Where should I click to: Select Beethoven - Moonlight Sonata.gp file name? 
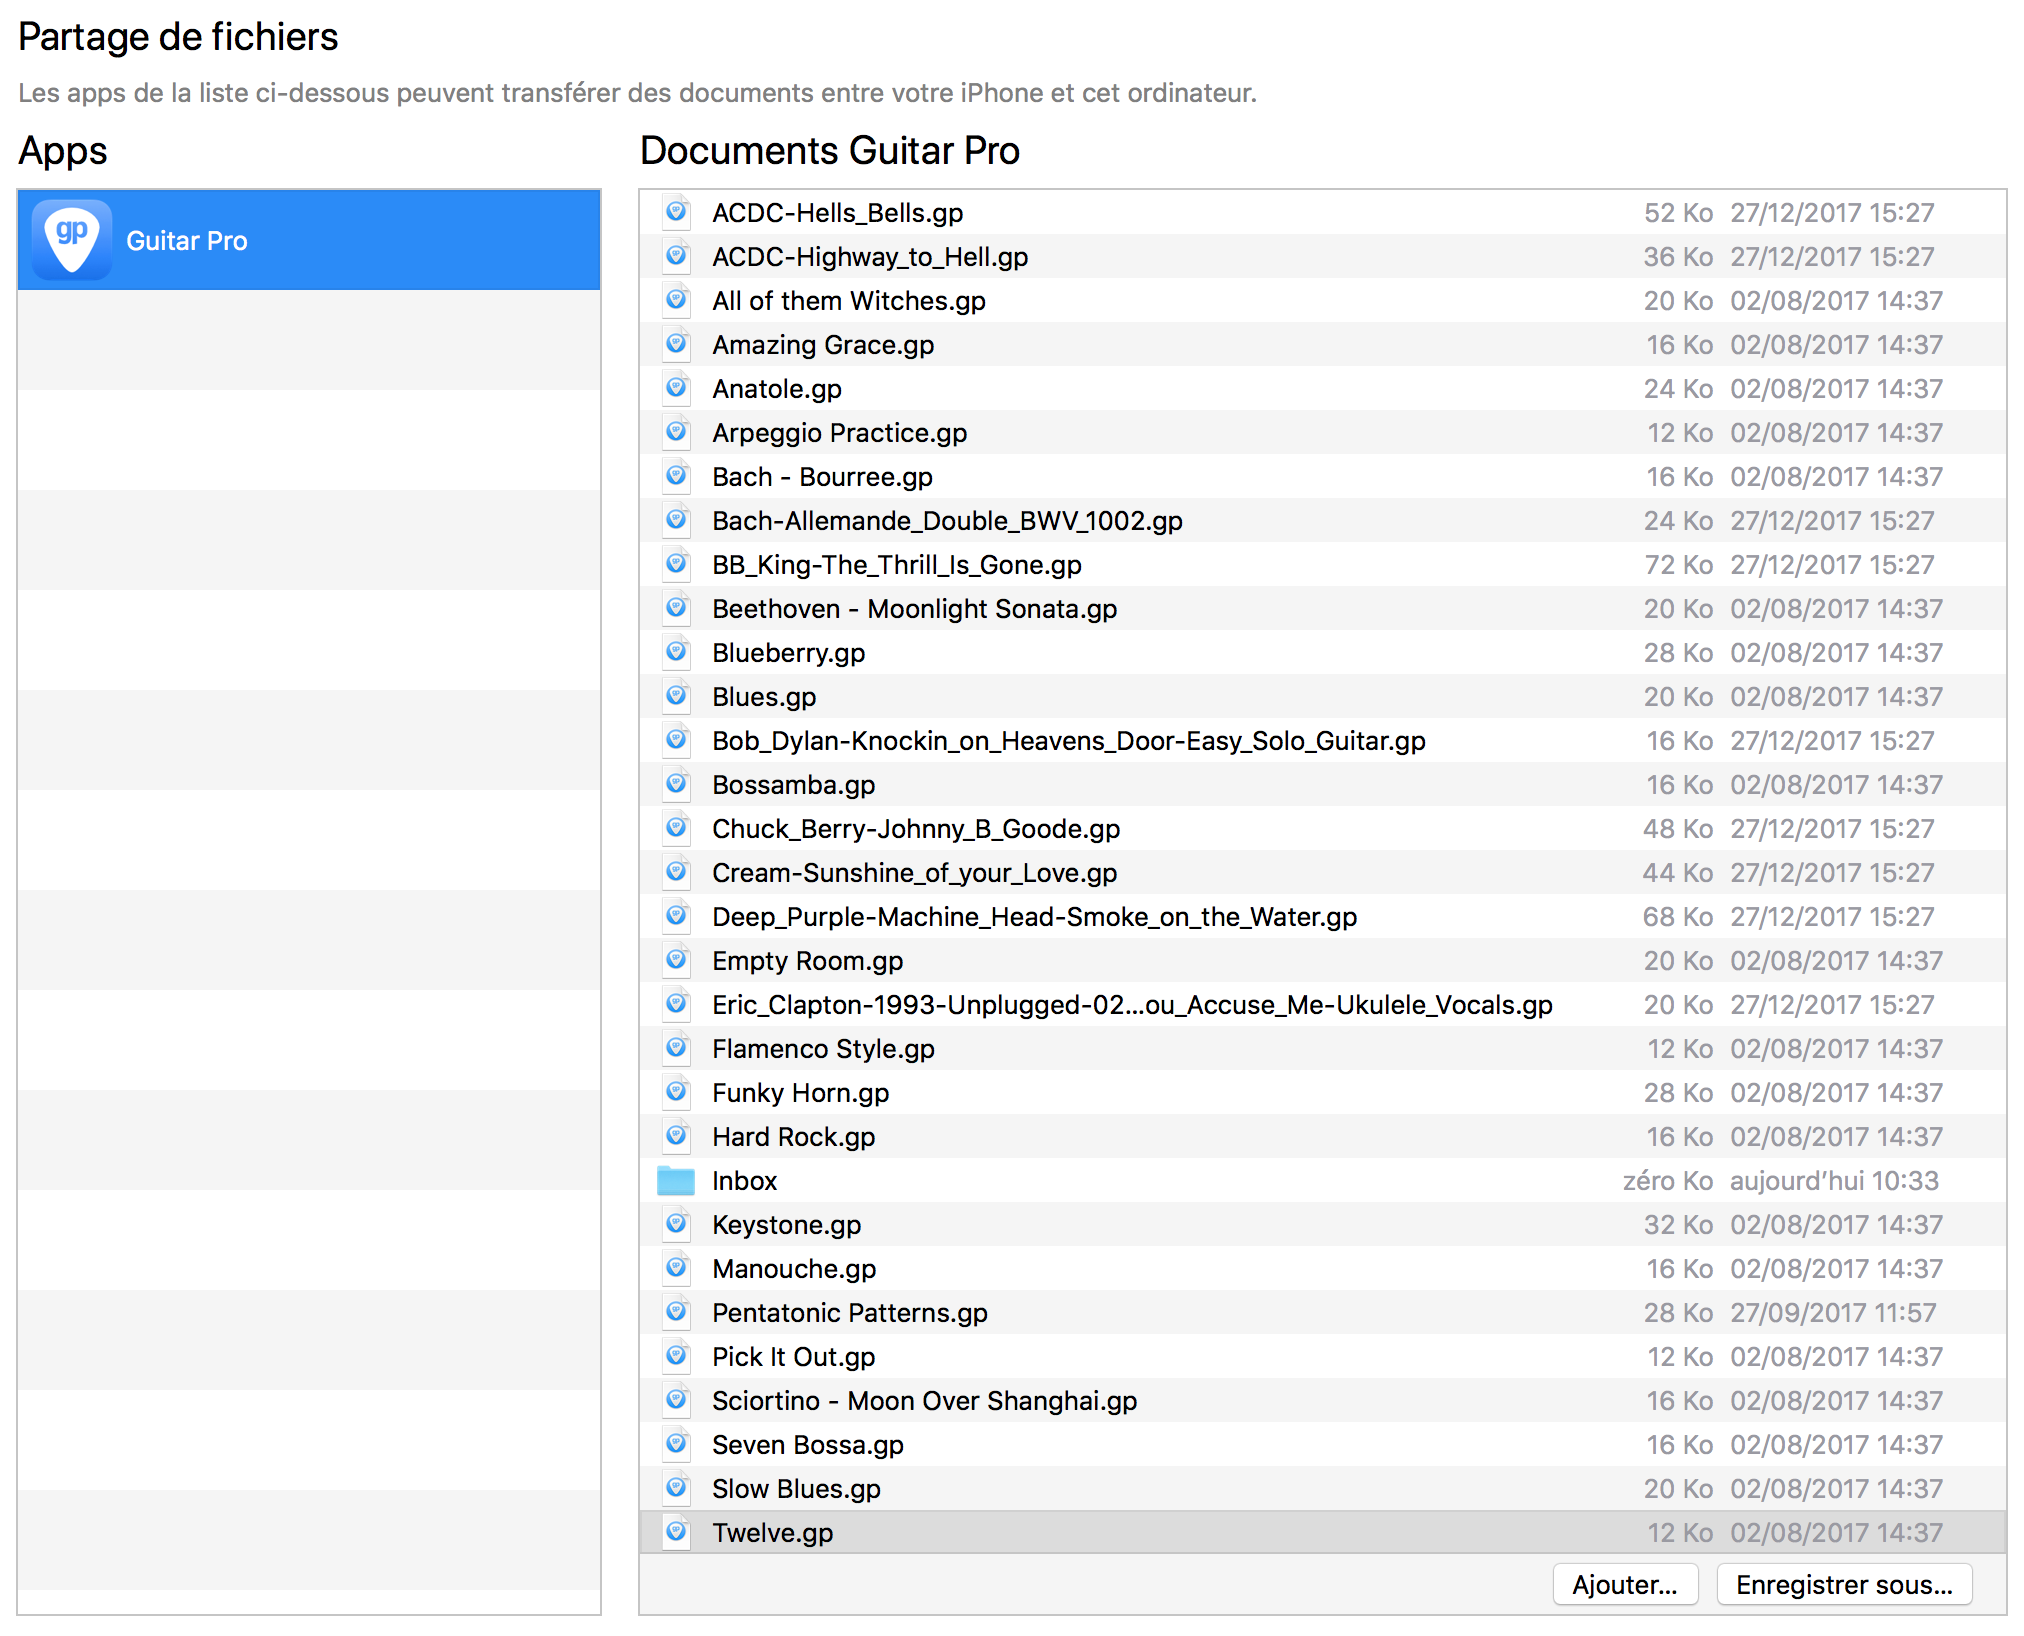point(915,609)
